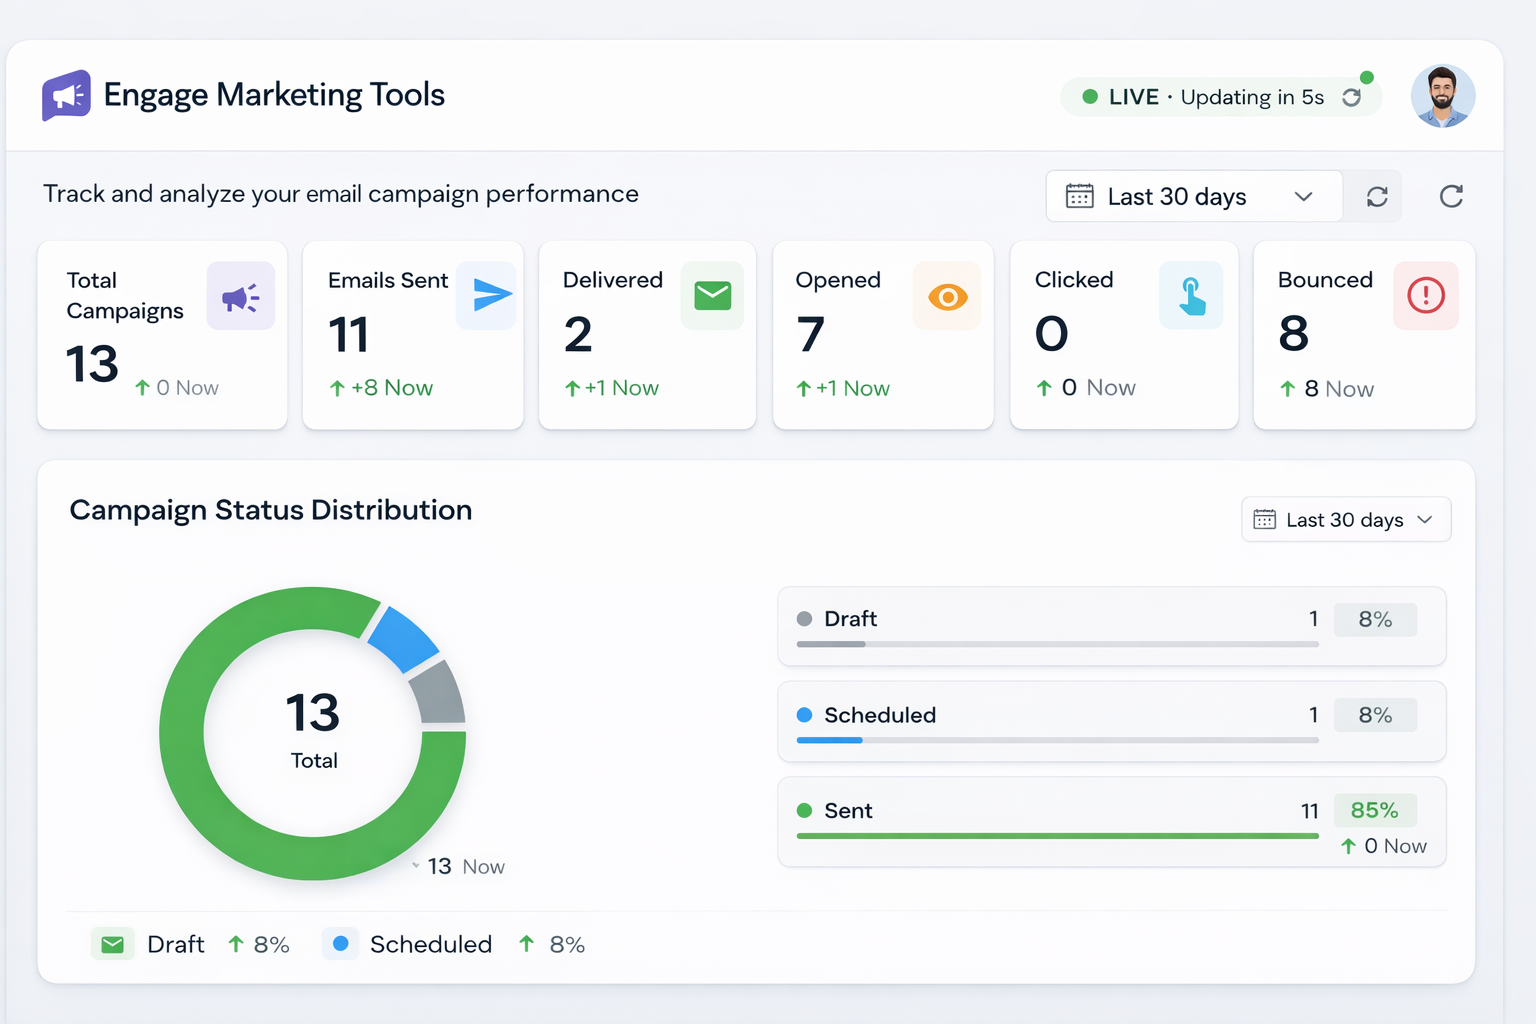
Task: Click the '0 Now' text under Sent row
Action: pos(1395,846)
